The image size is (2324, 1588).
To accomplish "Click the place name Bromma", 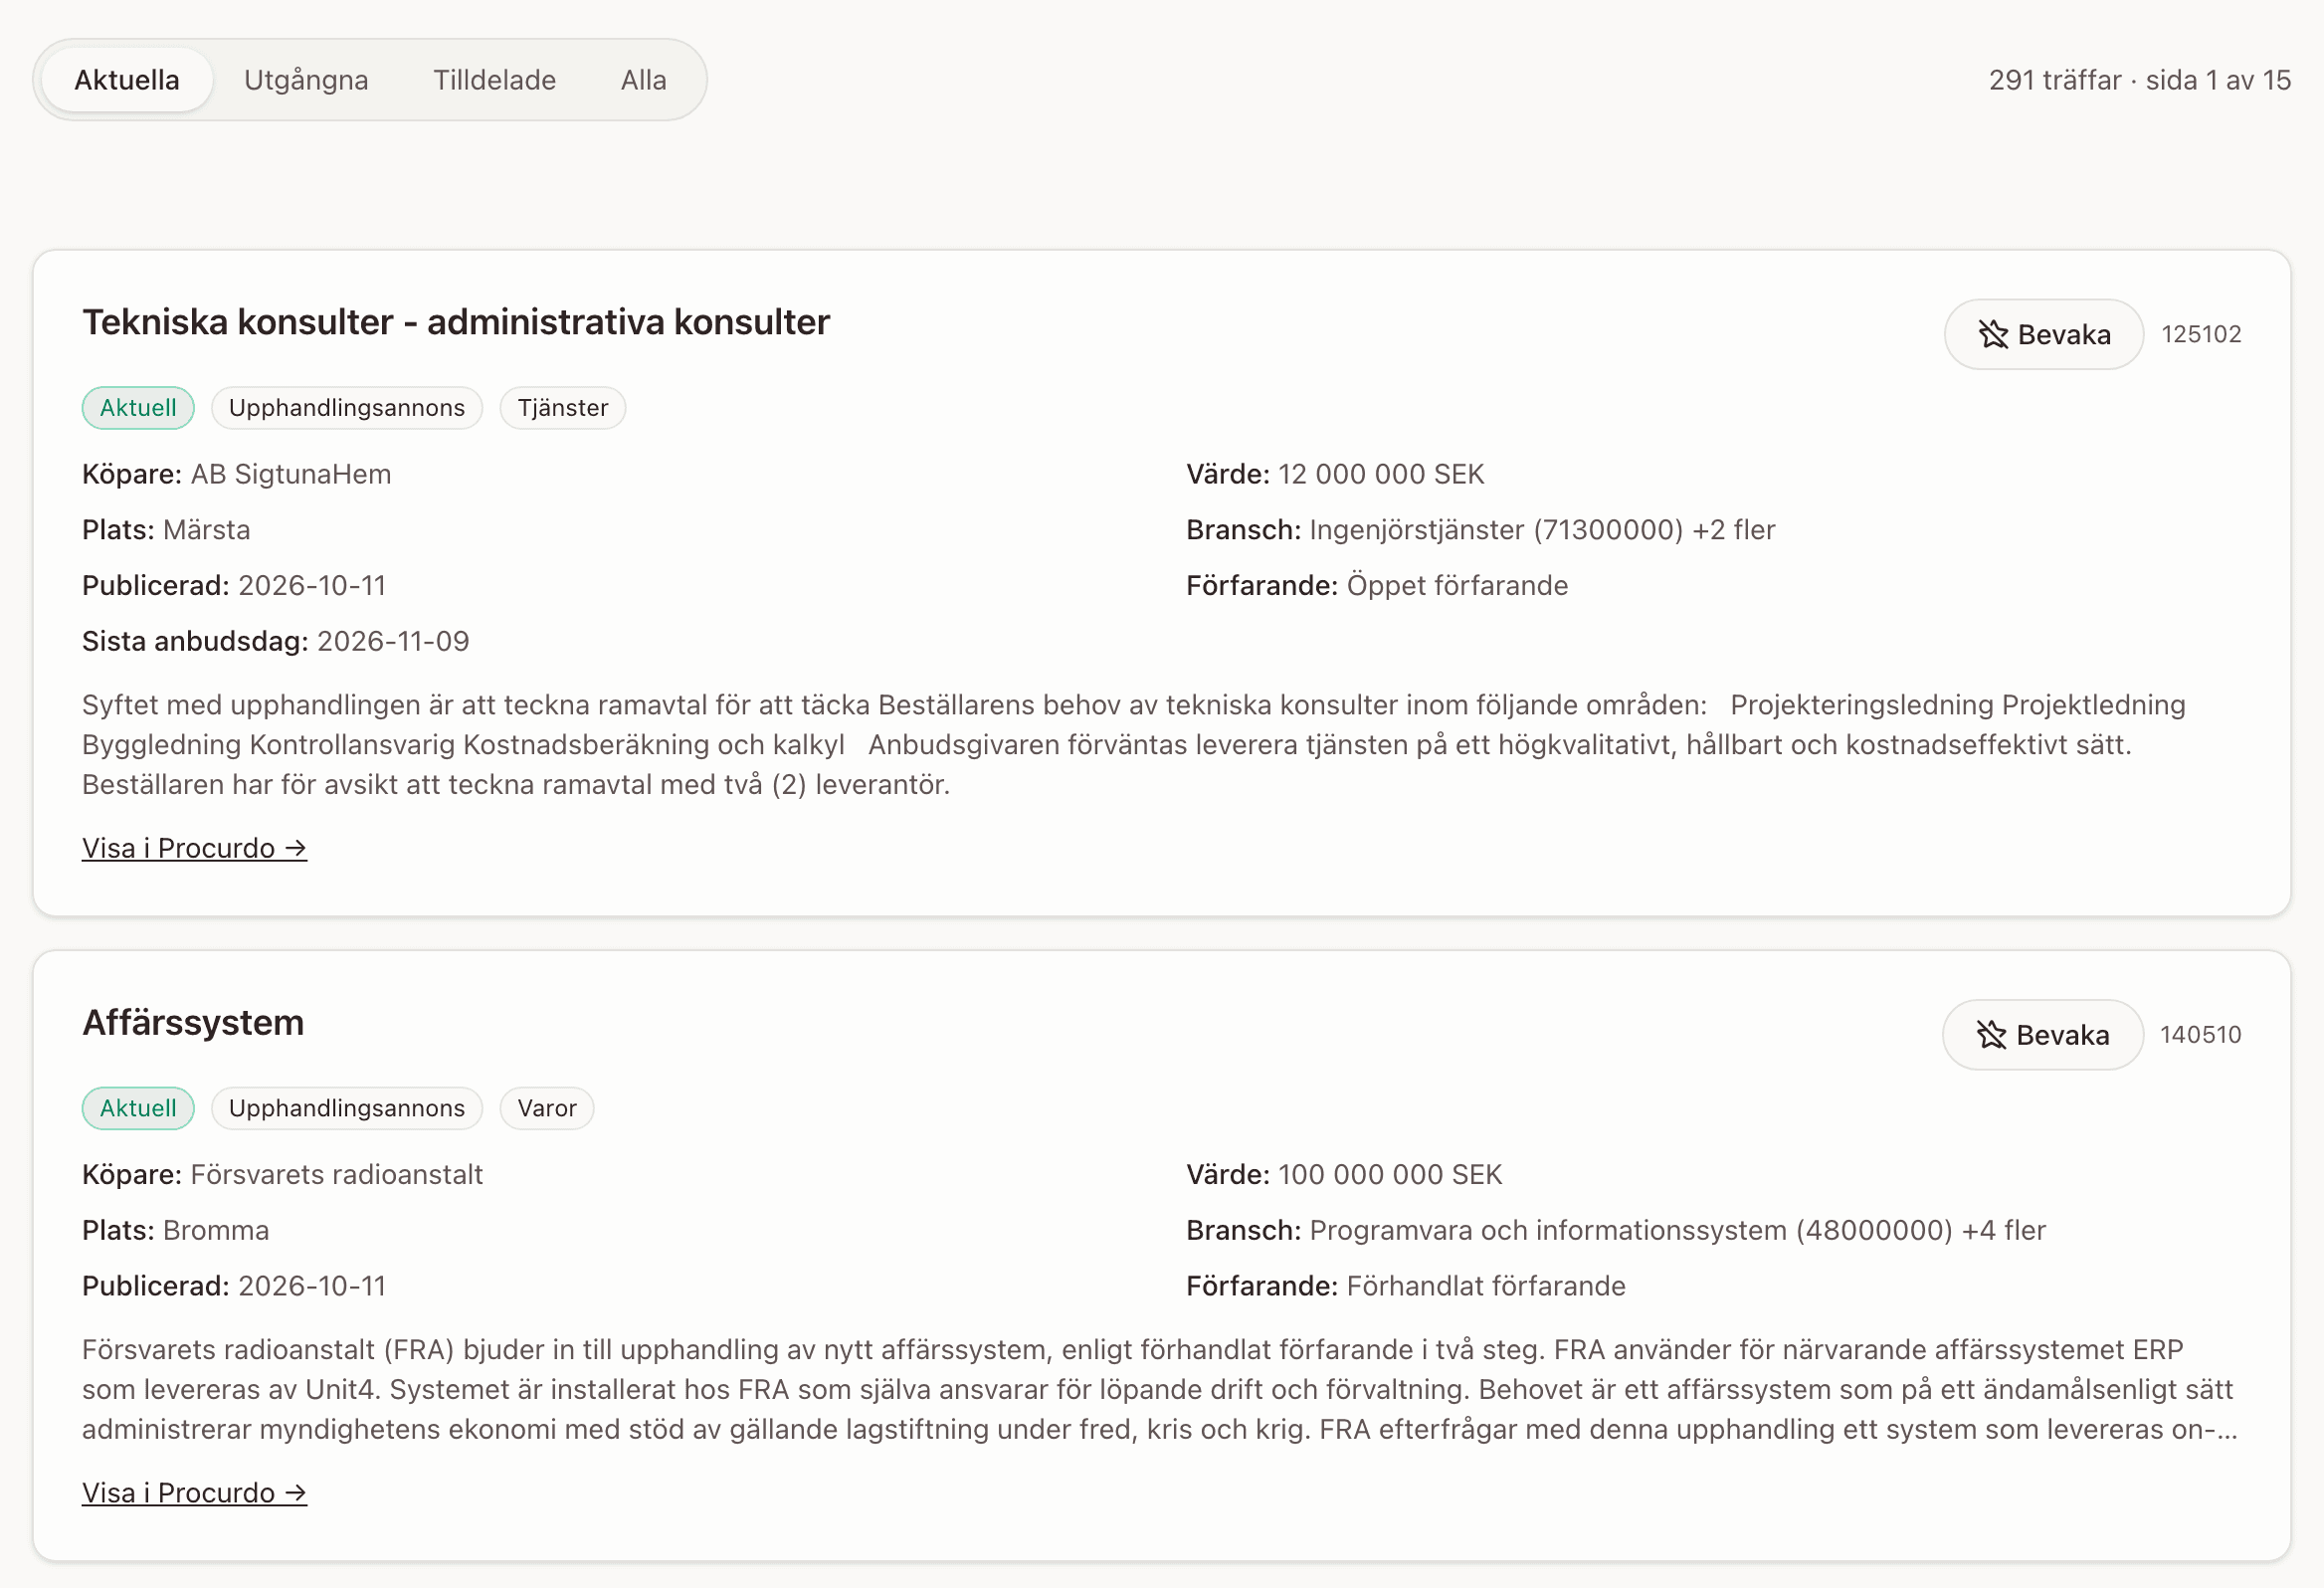I will pos(216,1230).
